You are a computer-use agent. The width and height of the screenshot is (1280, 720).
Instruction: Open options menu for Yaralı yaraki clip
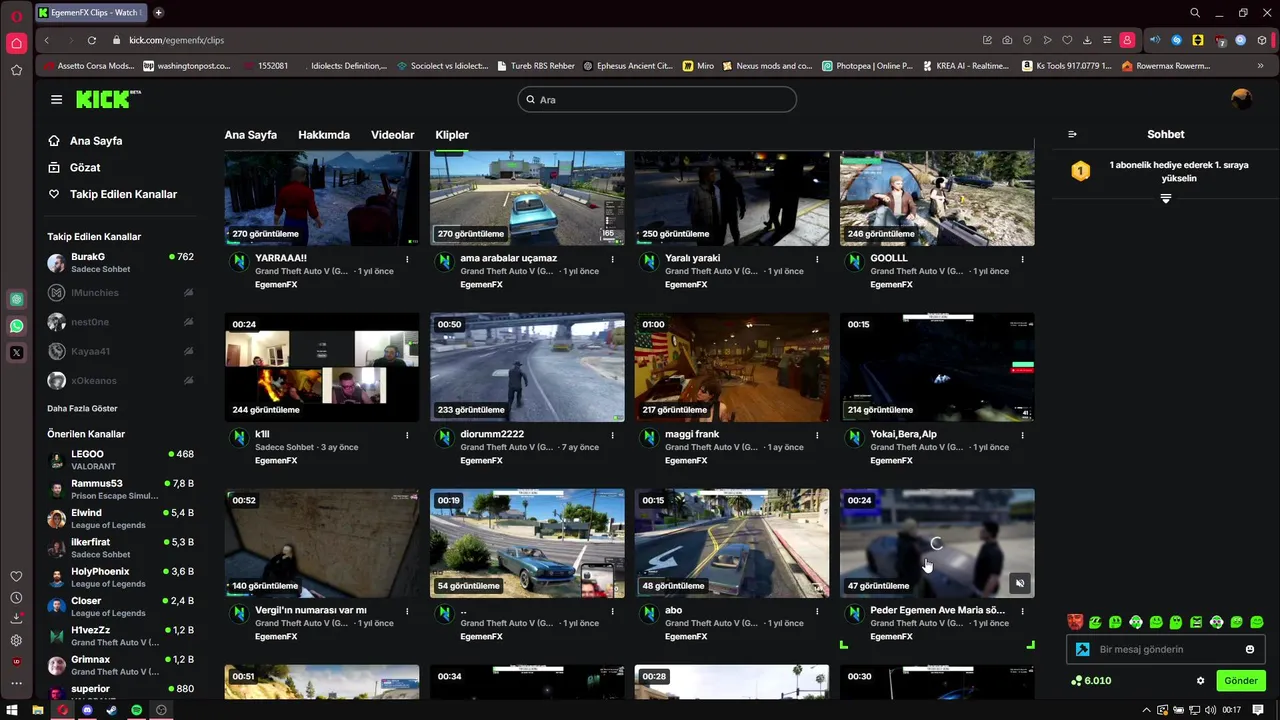(x=817, y=259)
